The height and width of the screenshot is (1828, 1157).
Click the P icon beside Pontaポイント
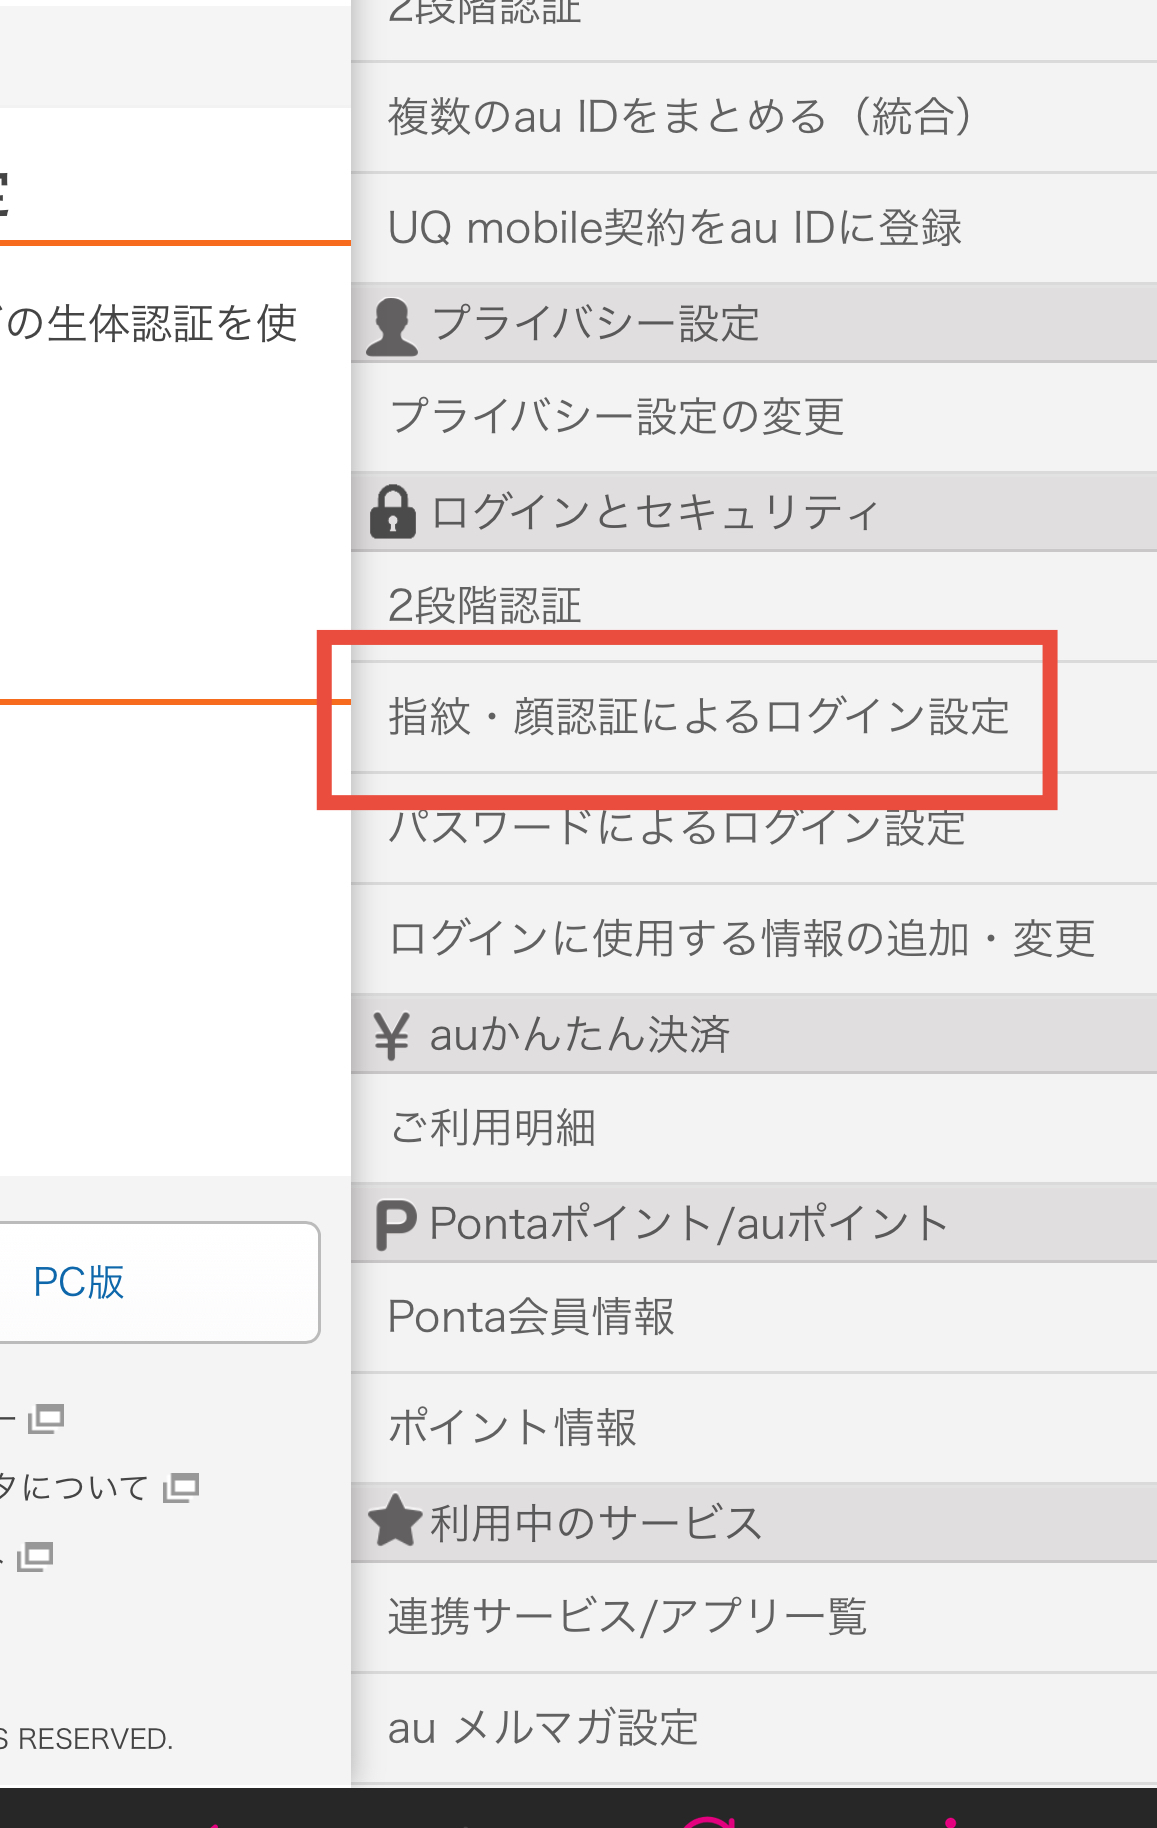pos(394,1224)
